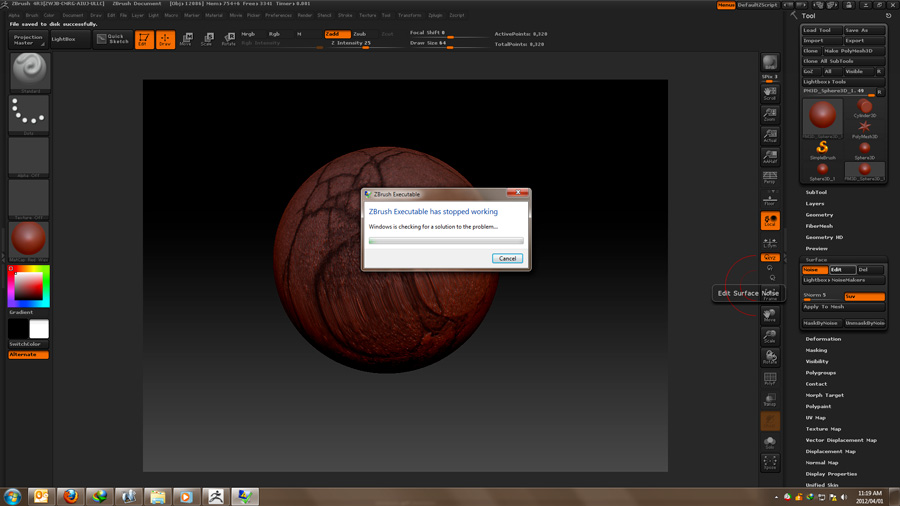Click Apply To Mesh button
This screenshot has width=900, height=506.
(x=843, y=307)
